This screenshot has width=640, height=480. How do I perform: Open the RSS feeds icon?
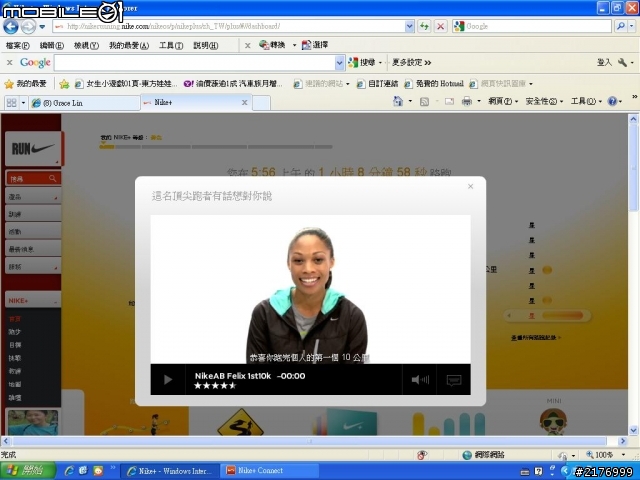[x=424, y=102]
